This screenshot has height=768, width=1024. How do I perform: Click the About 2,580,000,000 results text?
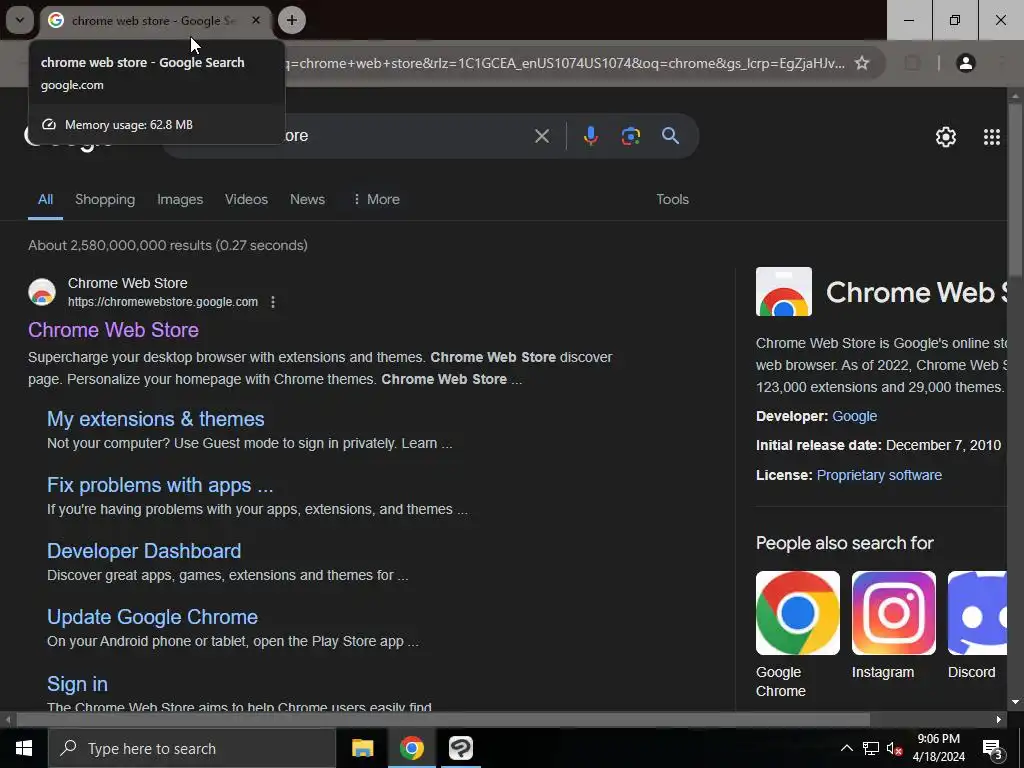[x=168, y=246]
